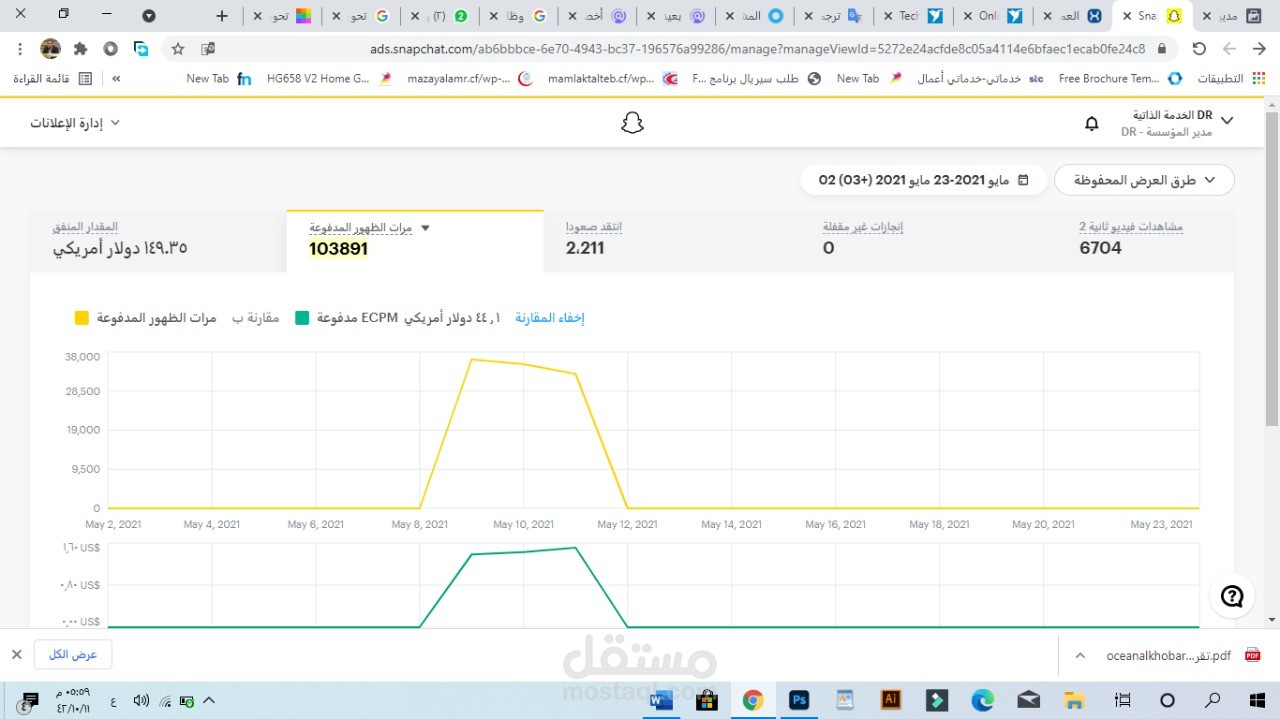
Task: Open a new browser tab with plus
Action: (x=222, y=16)
